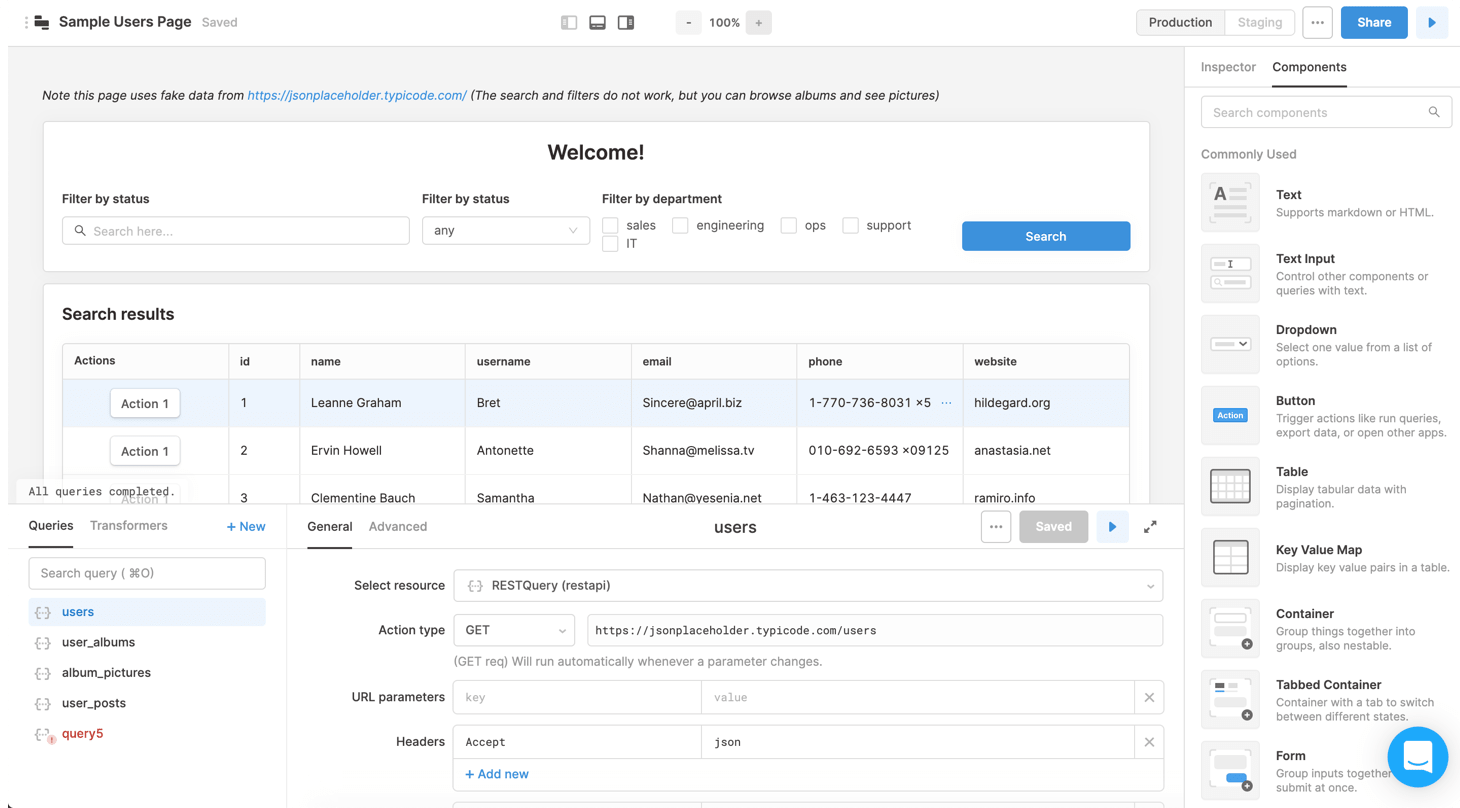Open the jsonplaceholder.typicode.com link
This screenshot has height=808, width=1460.
(x=357, y=95)
